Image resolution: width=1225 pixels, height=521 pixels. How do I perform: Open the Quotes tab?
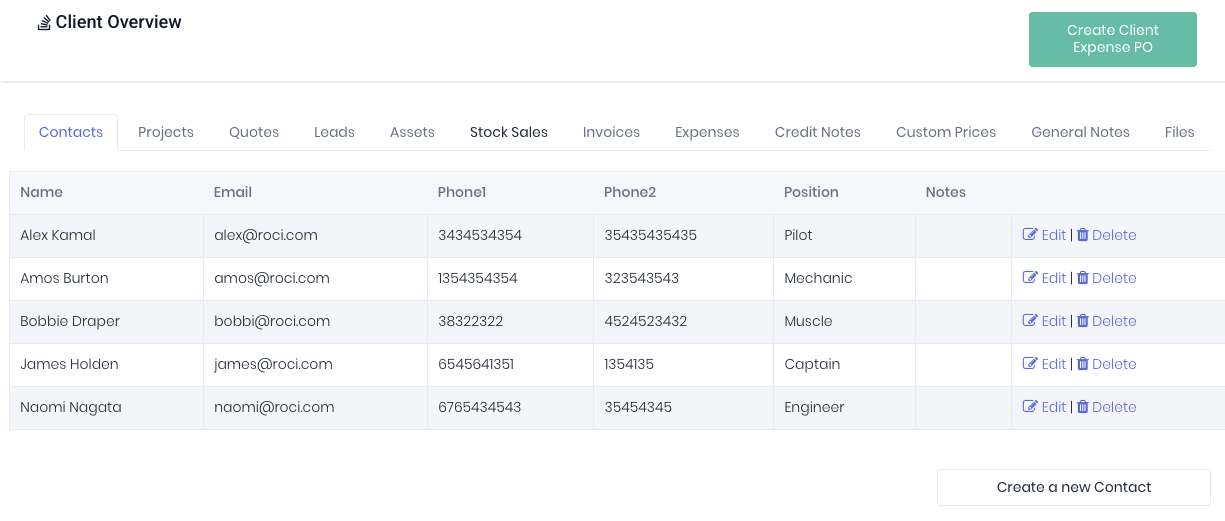point(254,132)
